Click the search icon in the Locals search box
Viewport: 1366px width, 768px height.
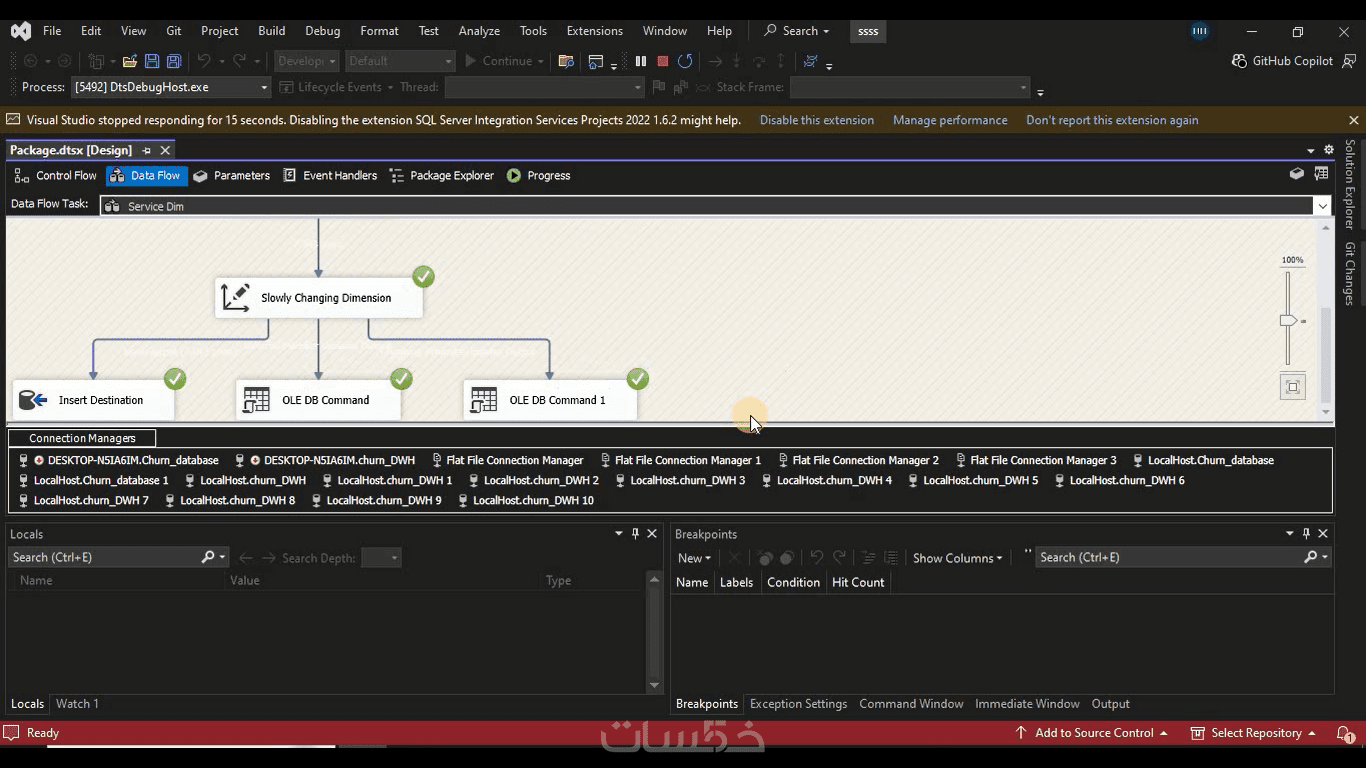point(208,557)
